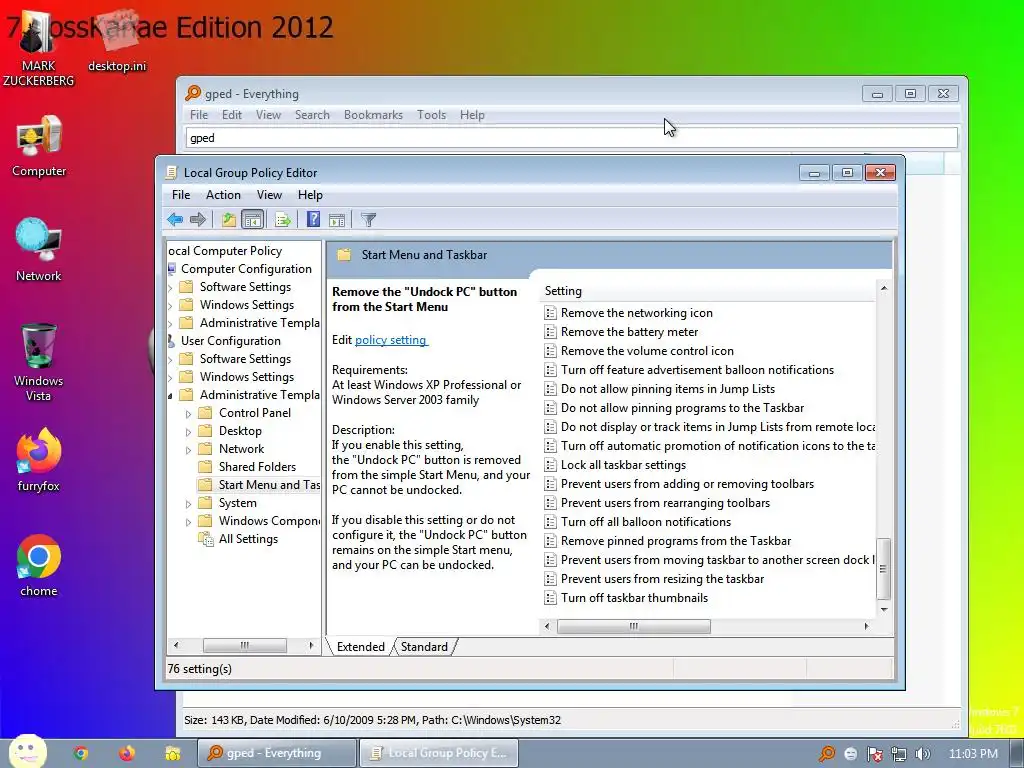Click the Remove the battery meter policy icon
The width and height of the screenshot is (1024, 768).
(551, 332)
